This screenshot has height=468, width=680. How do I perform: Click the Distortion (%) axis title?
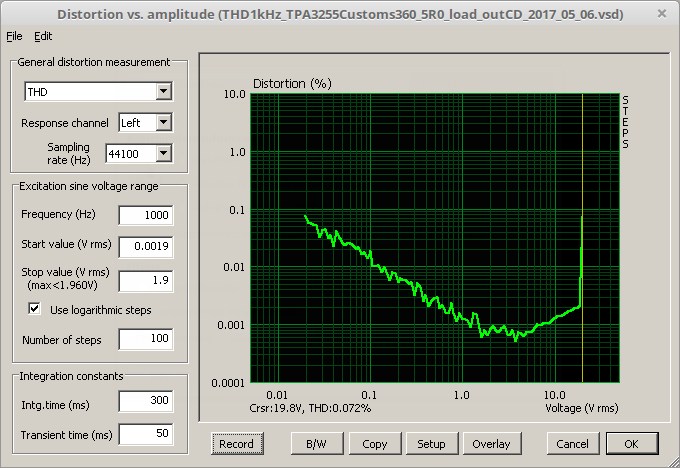coord(292,84)
